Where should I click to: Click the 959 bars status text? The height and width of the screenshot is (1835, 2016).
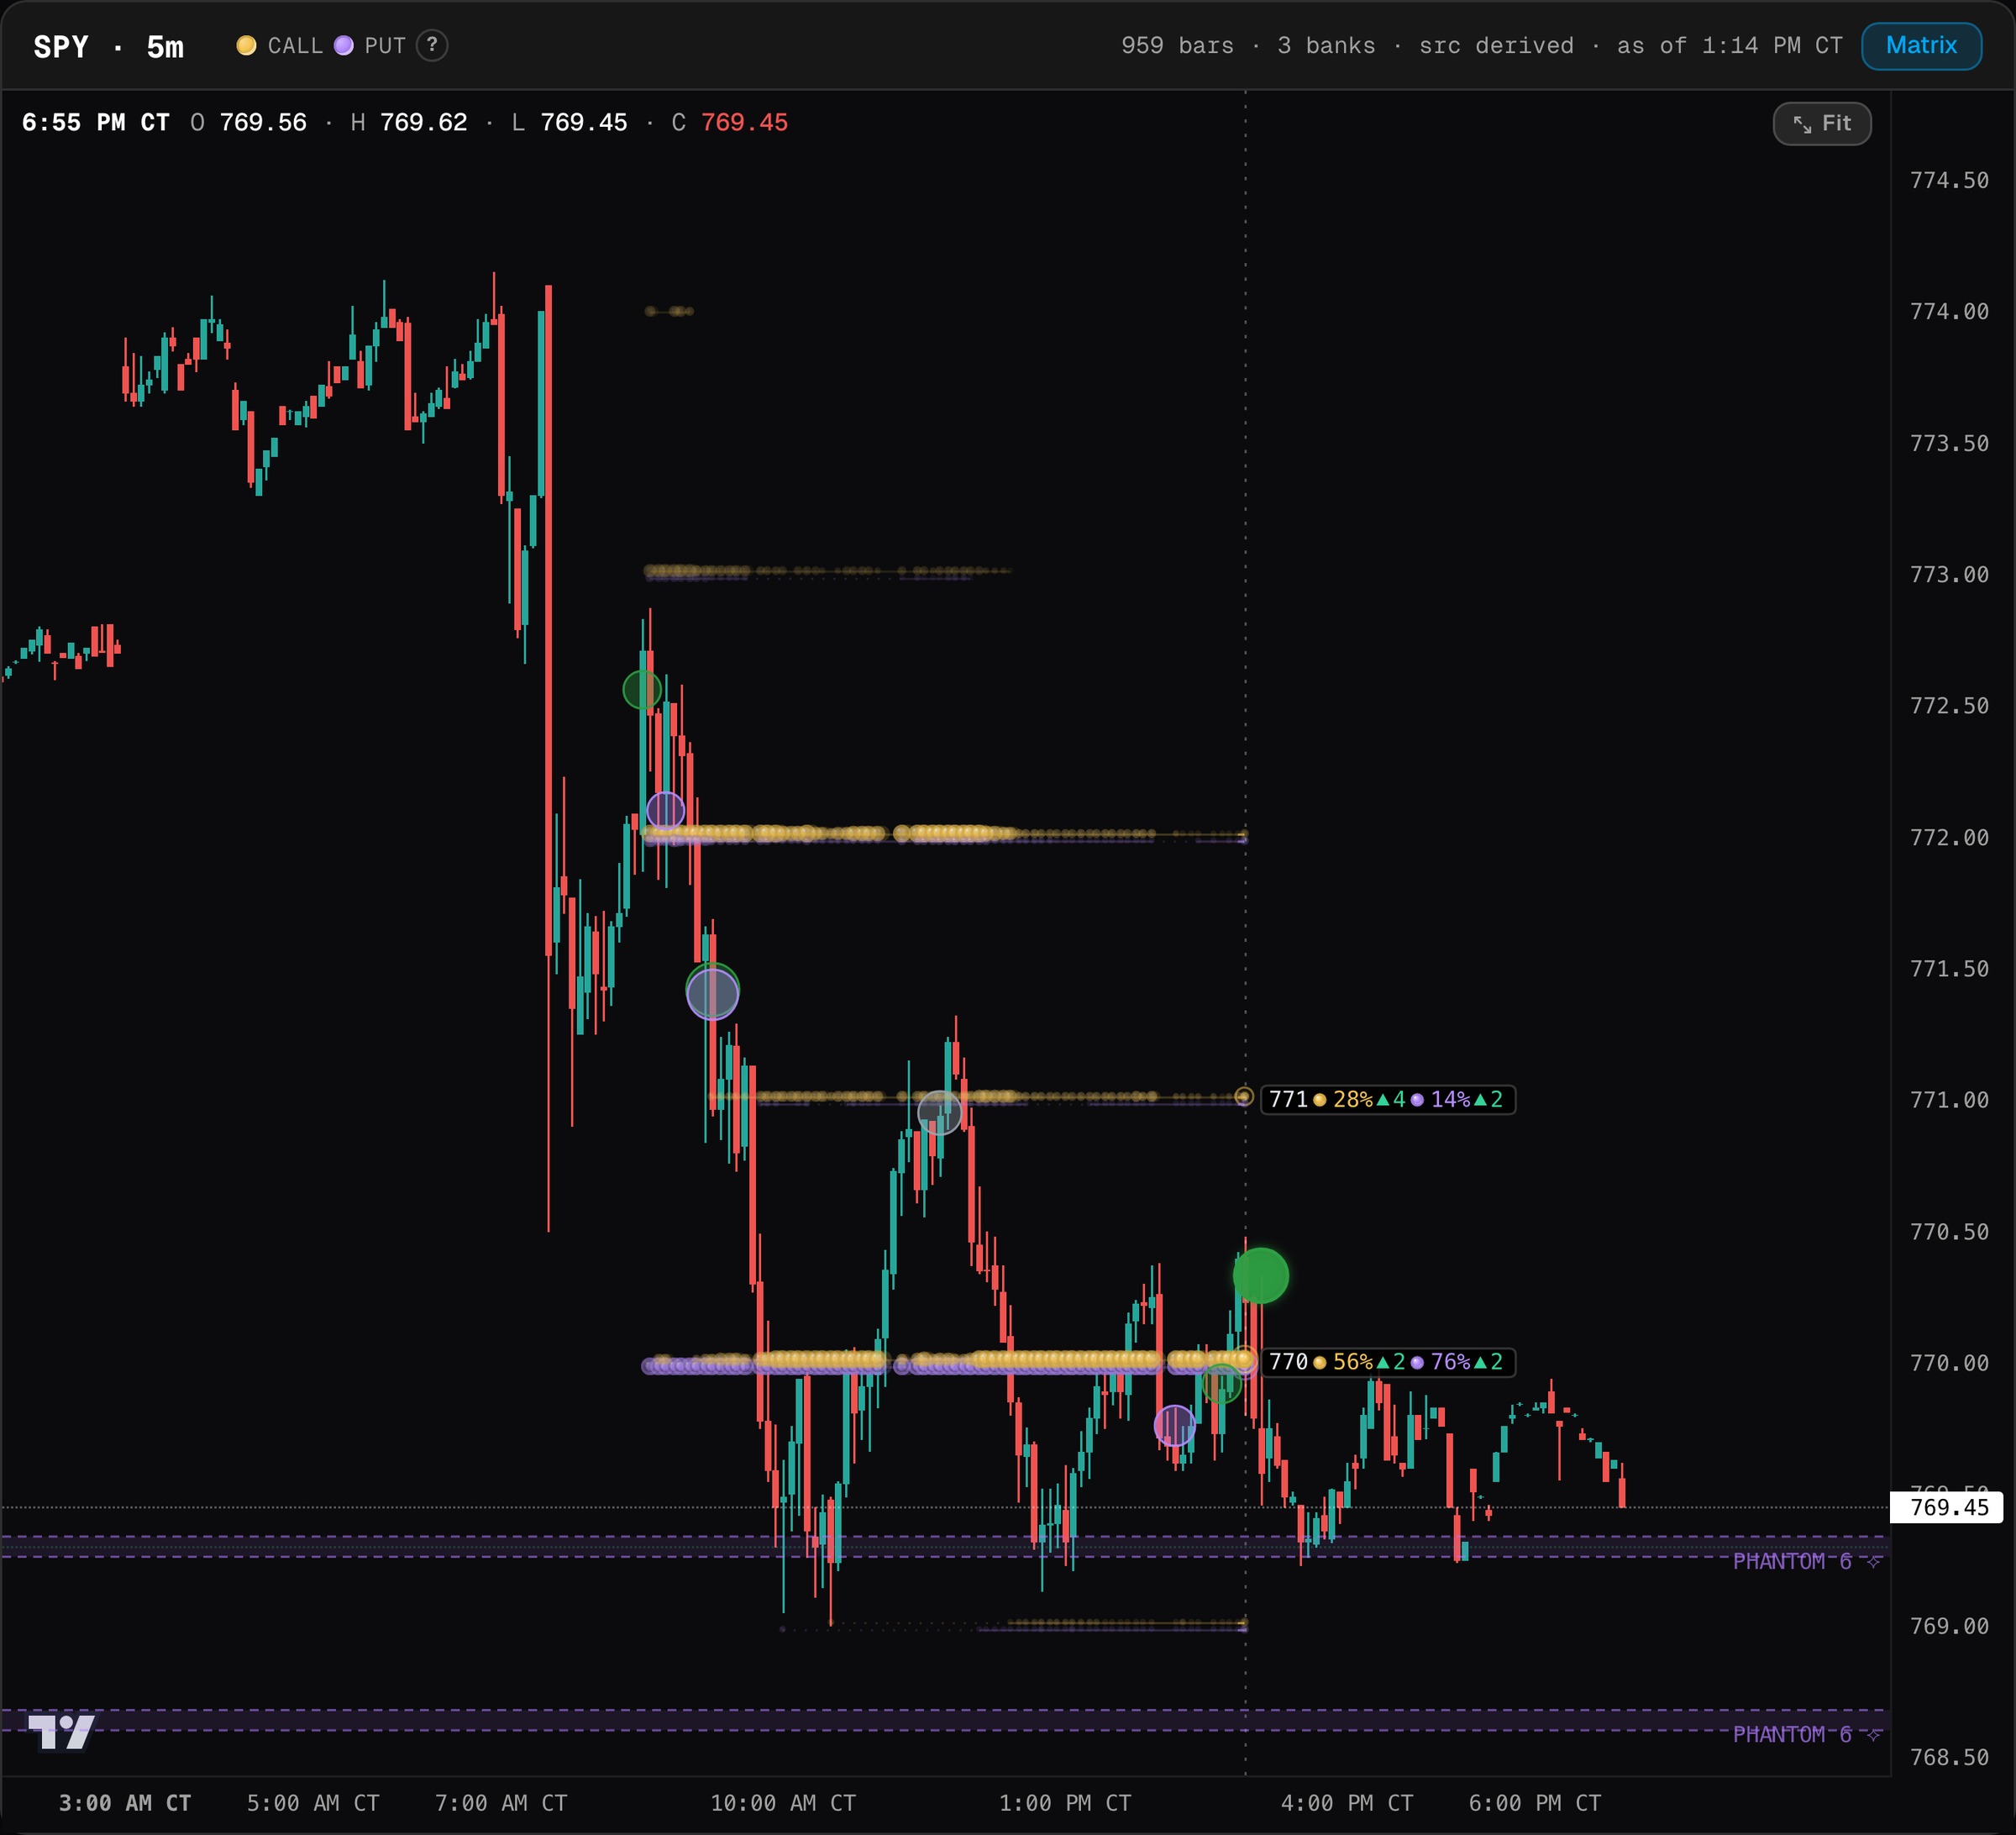click(1177, 46)
